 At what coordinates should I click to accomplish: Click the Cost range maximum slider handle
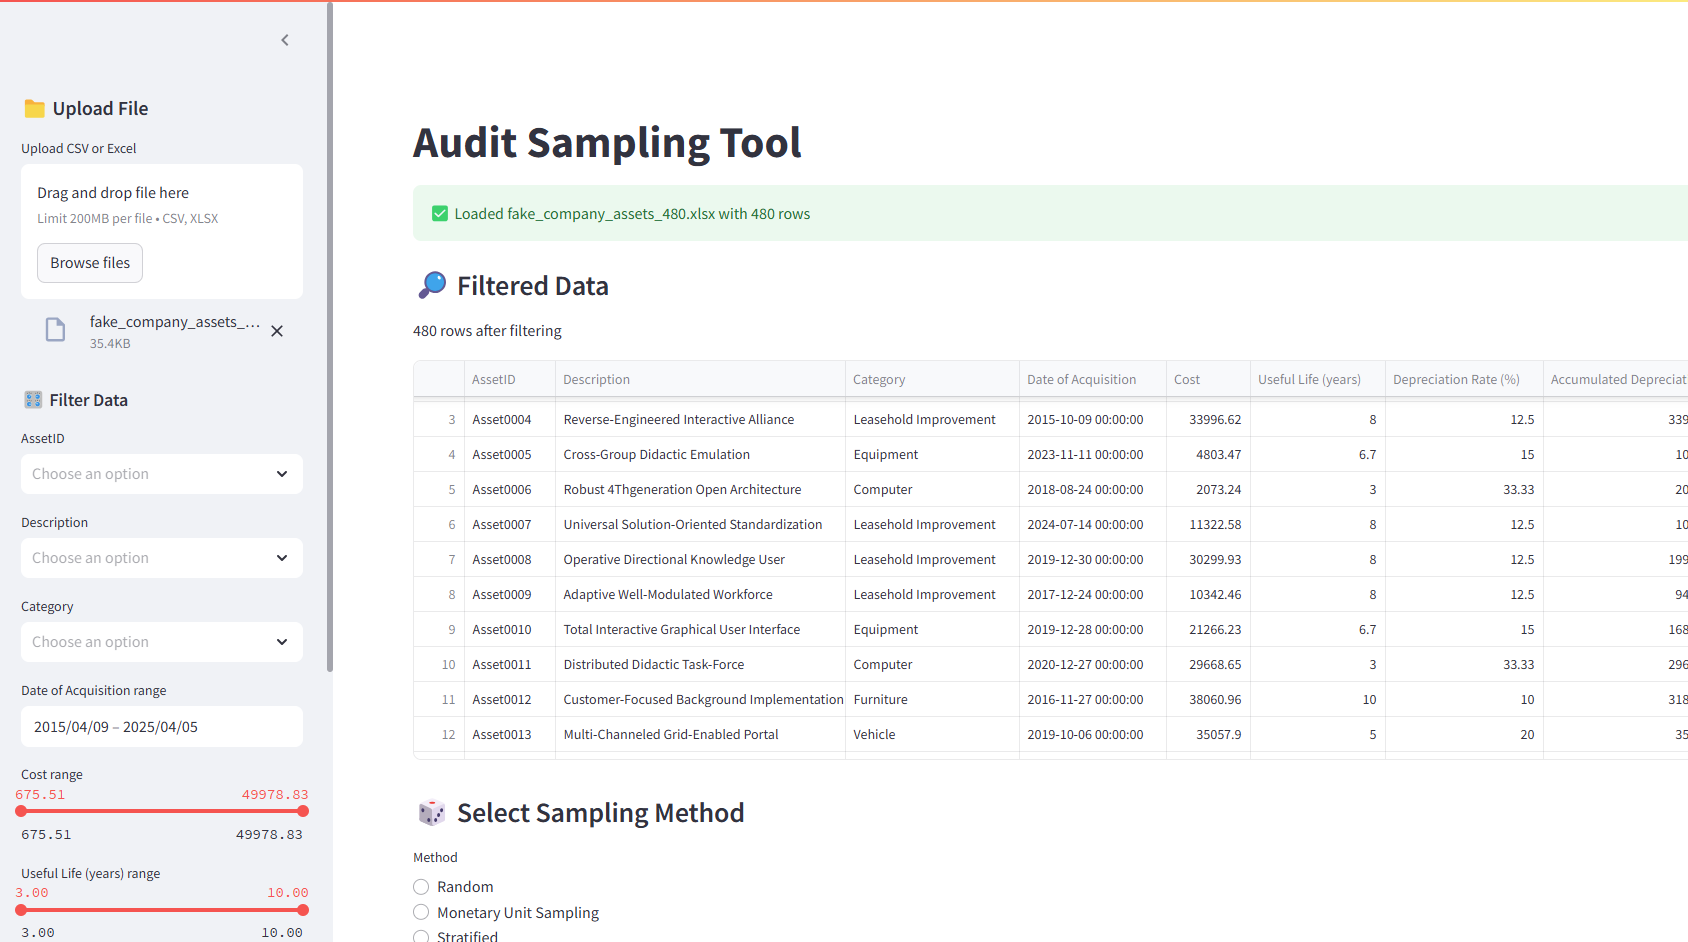(303, 811)
